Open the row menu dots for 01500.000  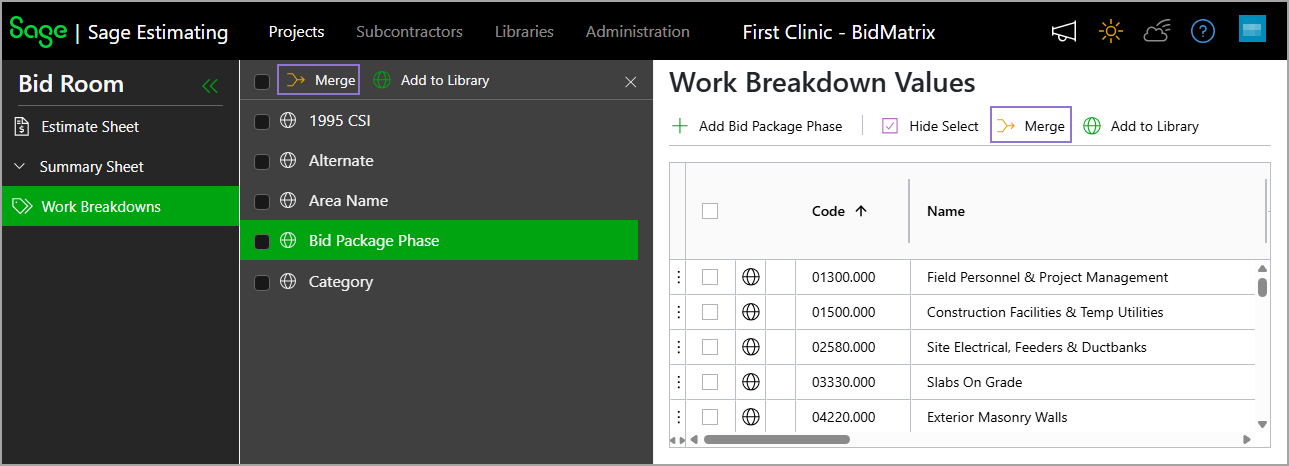(678, 312)
